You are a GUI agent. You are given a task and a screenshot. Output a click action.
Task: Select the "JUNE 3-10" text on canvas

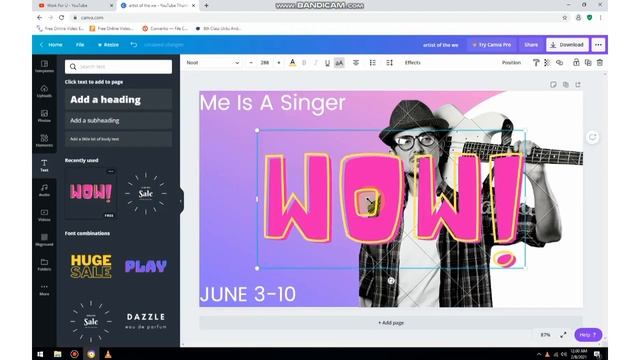pyautogui.click(x=248, y=294)
